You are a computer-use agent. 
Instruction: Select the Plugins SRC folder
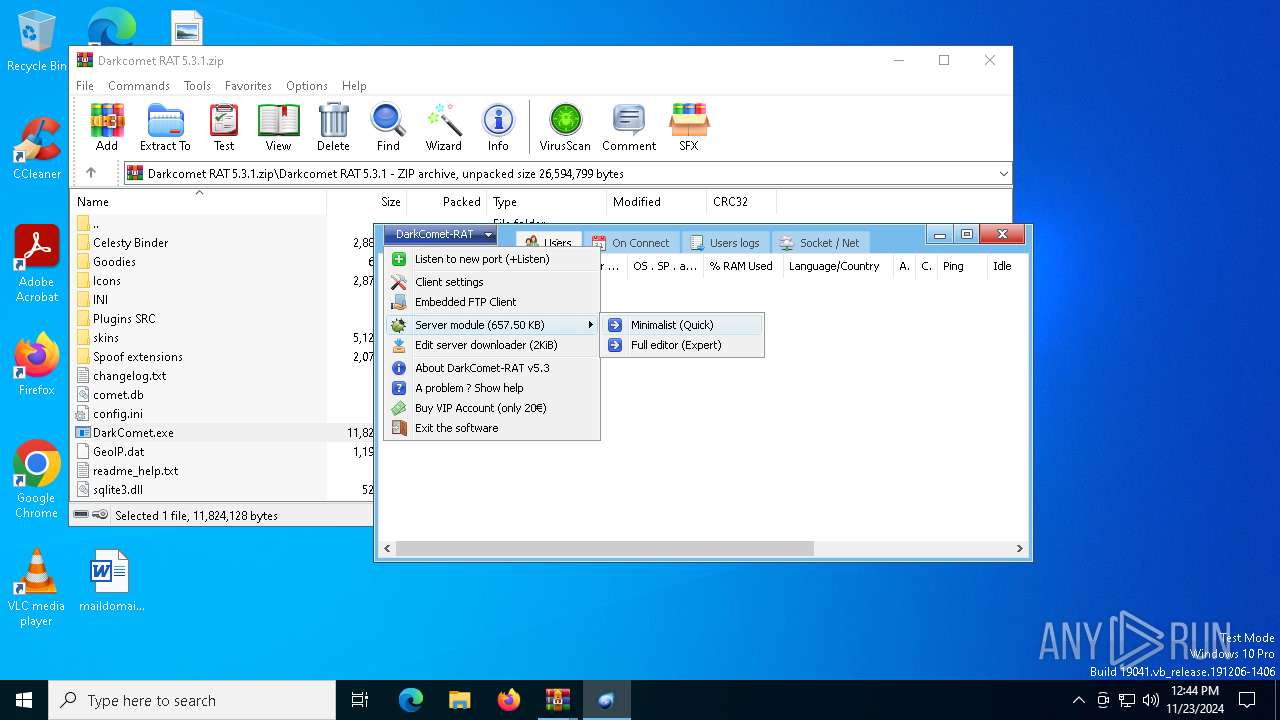(124, 319)
